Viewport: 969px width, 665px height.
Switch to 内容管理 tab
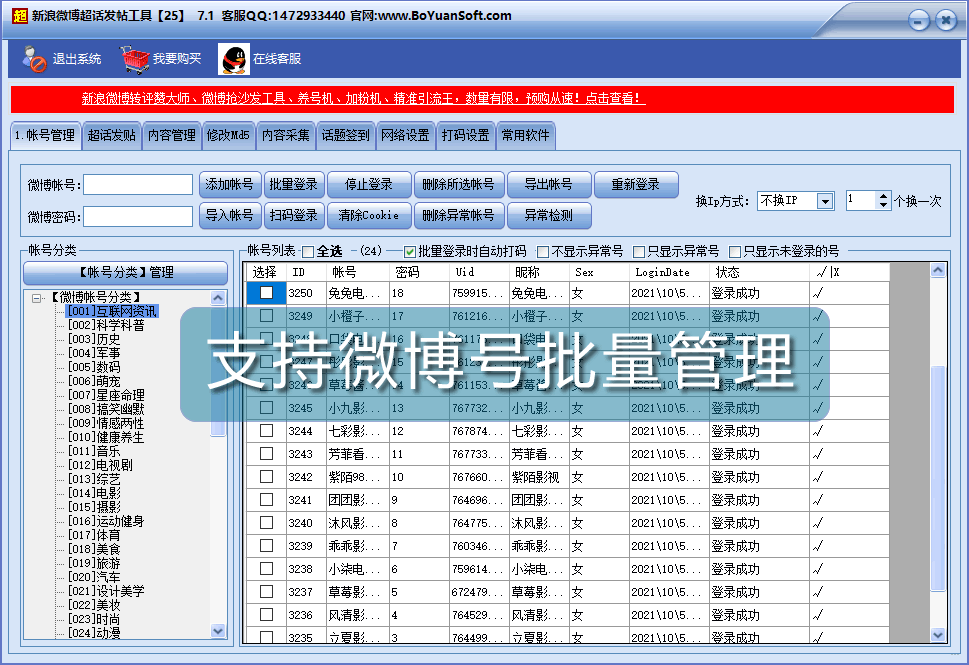point(172,135)
